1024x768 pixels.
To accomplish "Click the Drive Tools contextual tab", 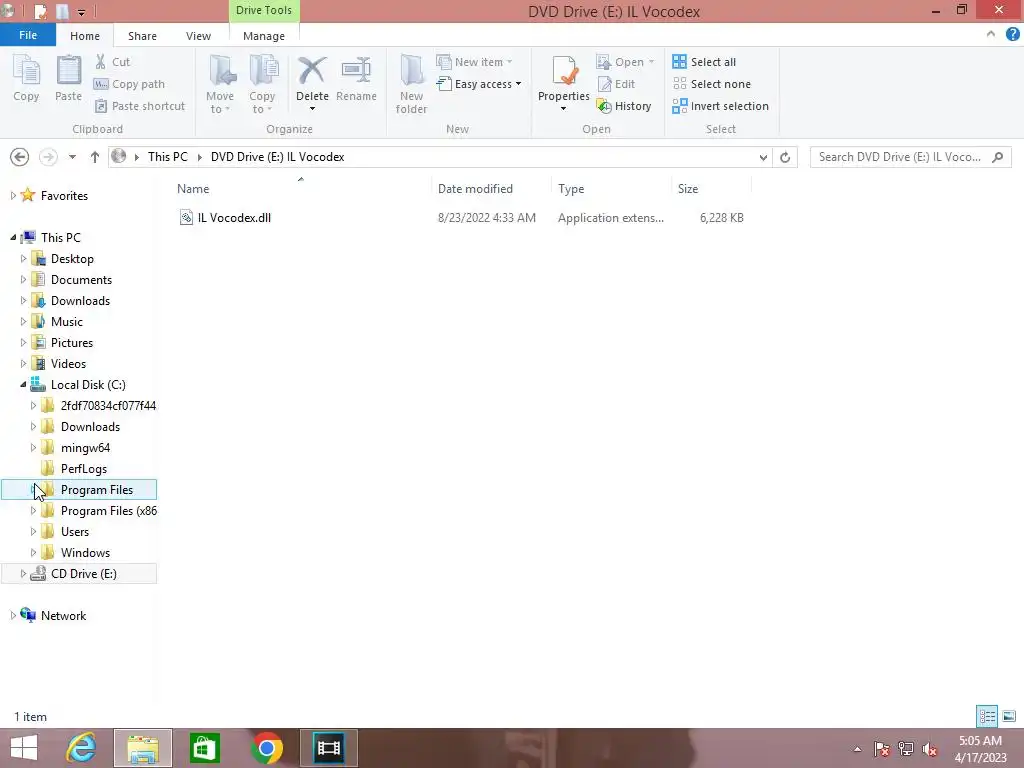I will 264,10.
